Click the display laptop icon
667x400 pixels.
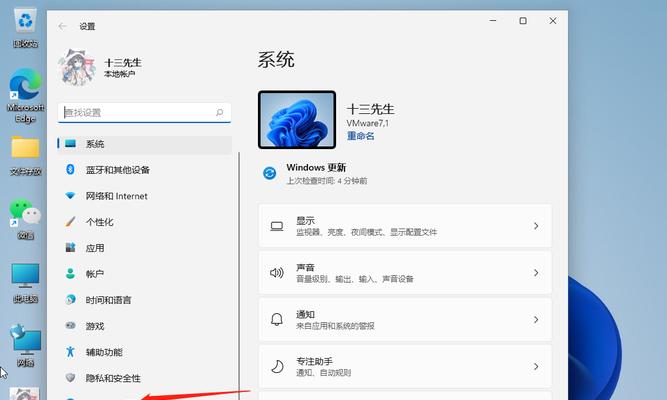click(x=277, y=226)
